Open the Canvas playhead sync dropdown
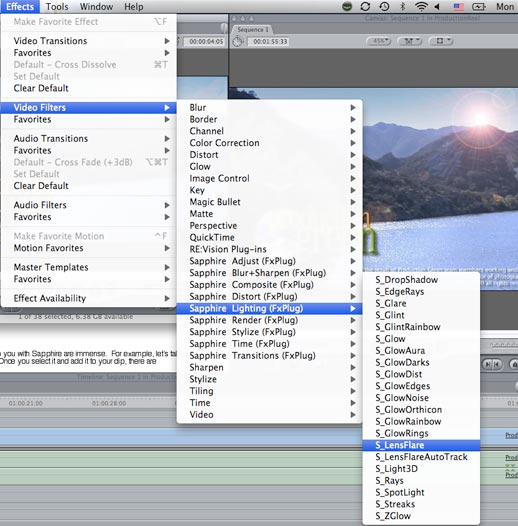Image resolution: width=518 pixels, height=526 pixels. (442, 41)
